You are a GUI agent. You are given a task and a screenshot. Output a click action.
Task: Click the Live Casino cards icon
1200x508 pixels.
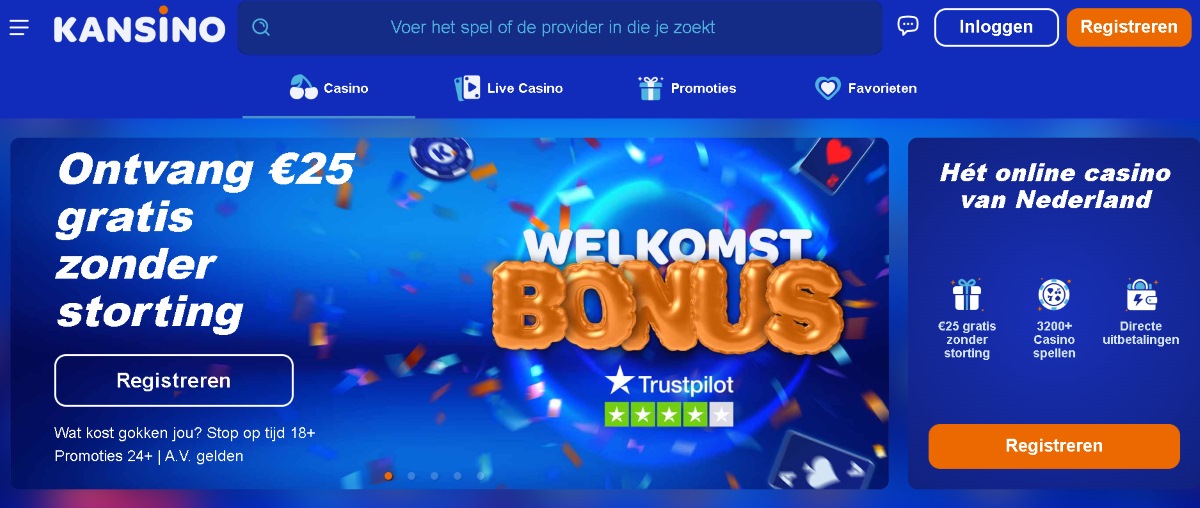[467, 88]
